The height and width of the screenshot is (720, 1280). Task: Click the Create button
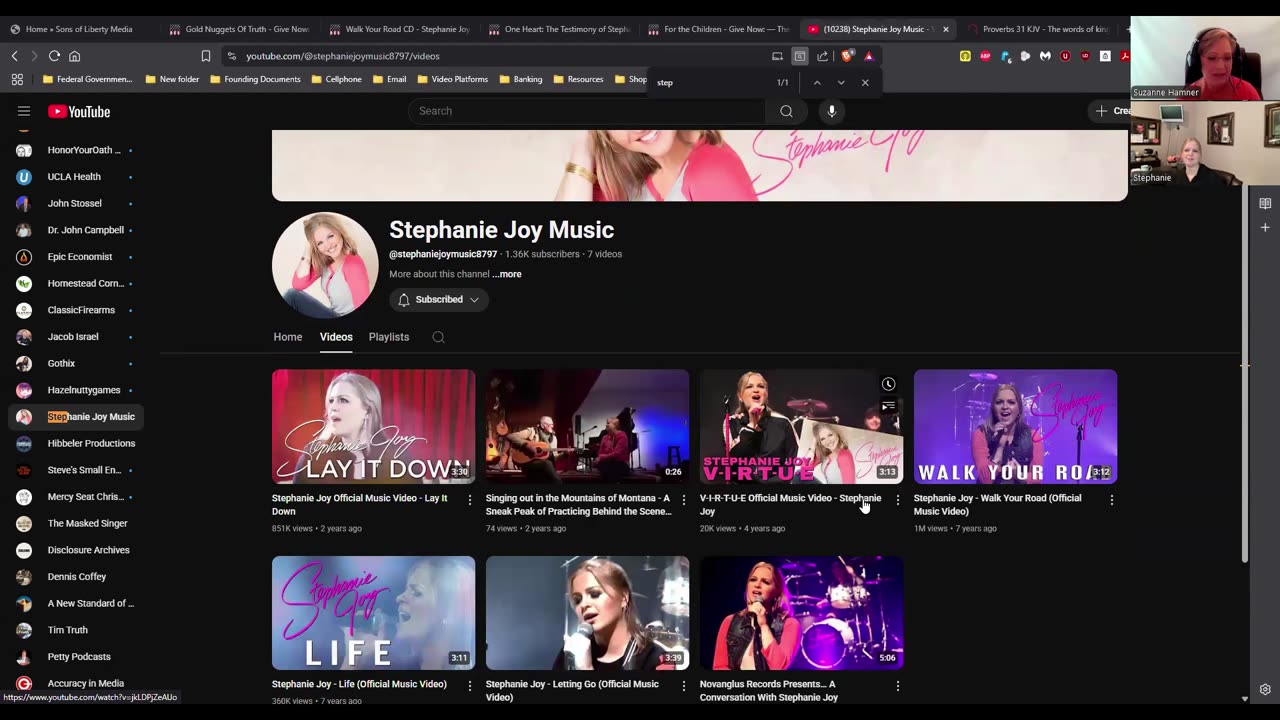(x=1110, y=111)
